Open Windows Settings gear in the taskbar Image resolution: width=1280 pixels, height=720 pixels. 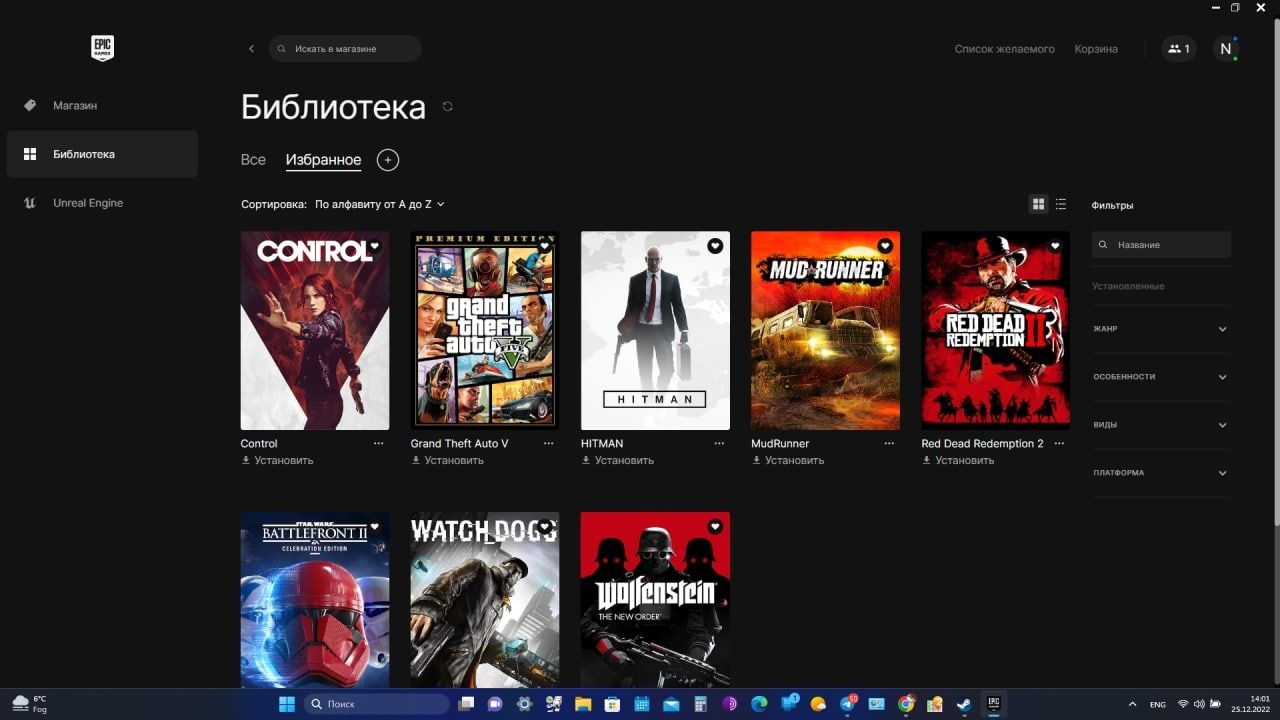click(524, 704)
